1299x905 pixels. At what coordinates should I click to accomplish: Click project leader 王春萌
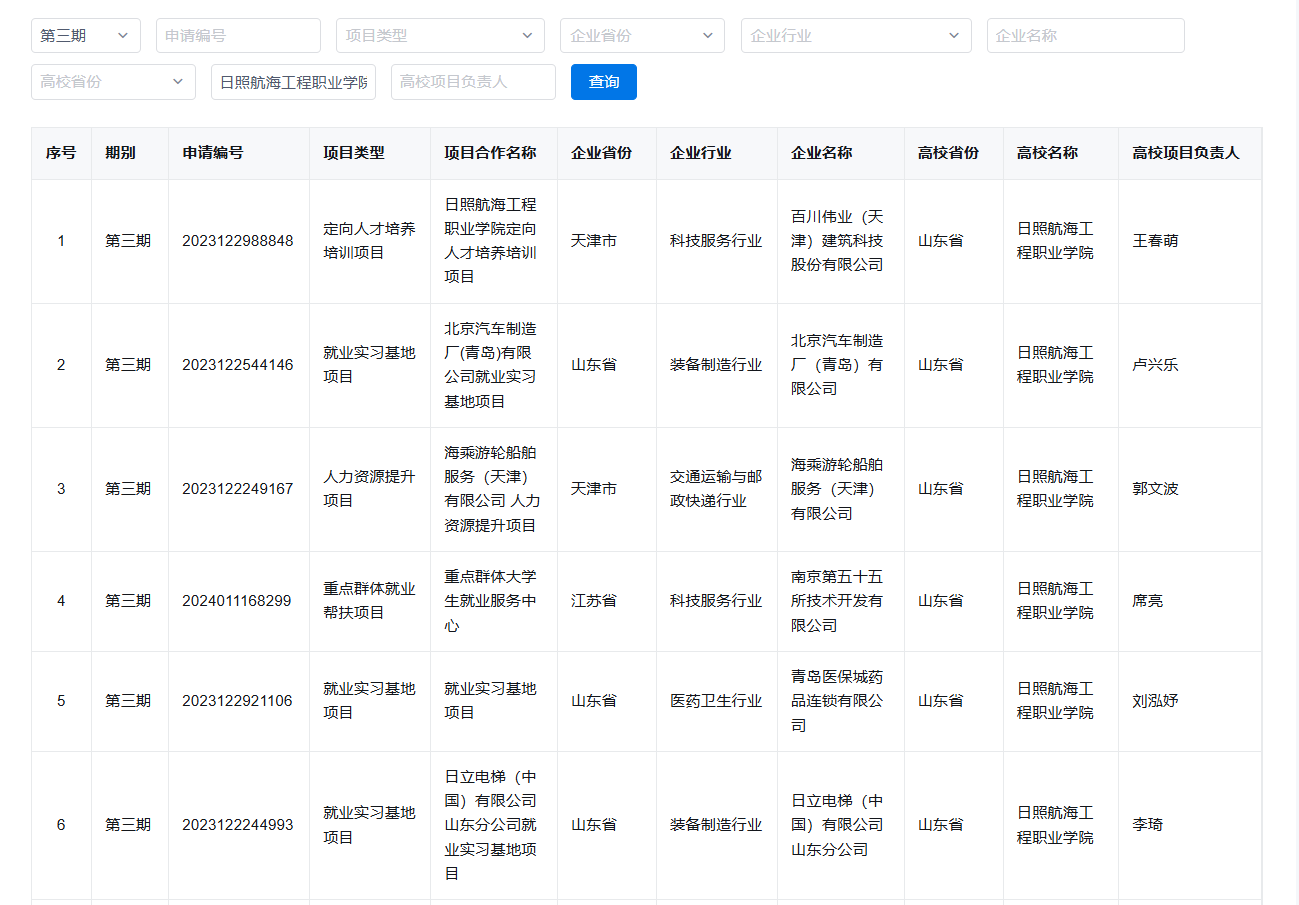point(1155,241)
